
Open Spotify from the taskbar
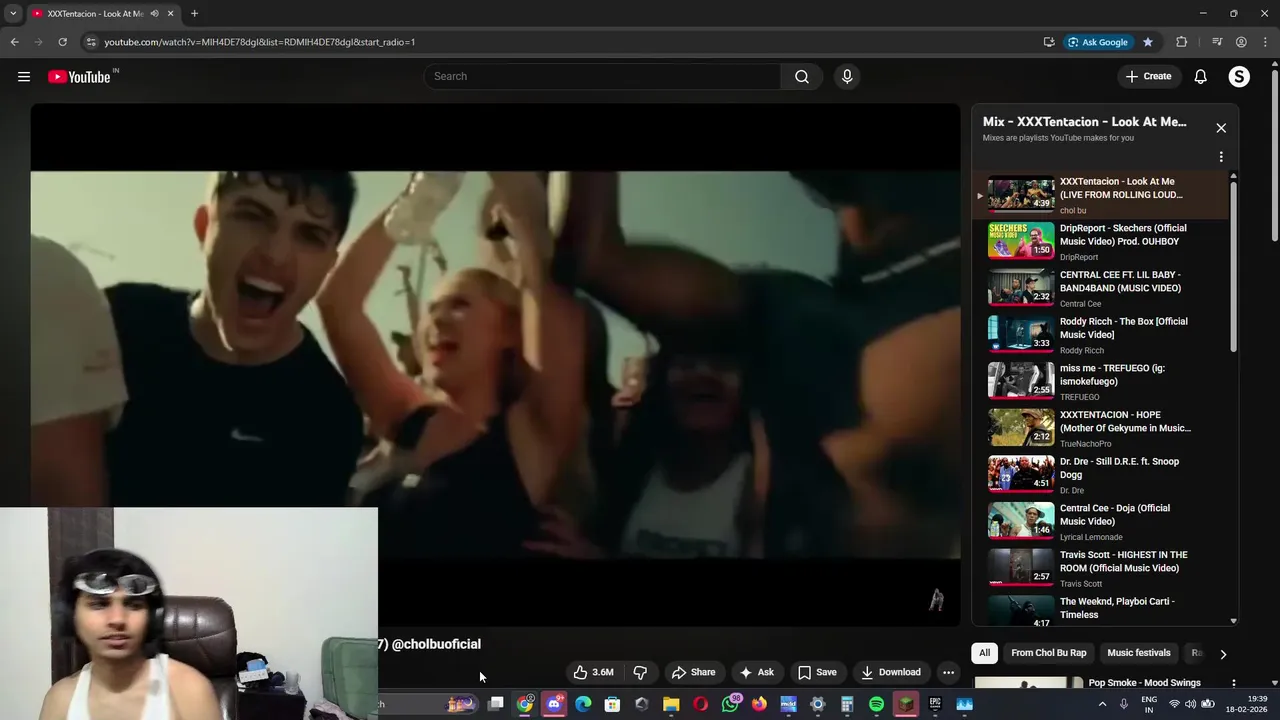[x=876, y=704]
